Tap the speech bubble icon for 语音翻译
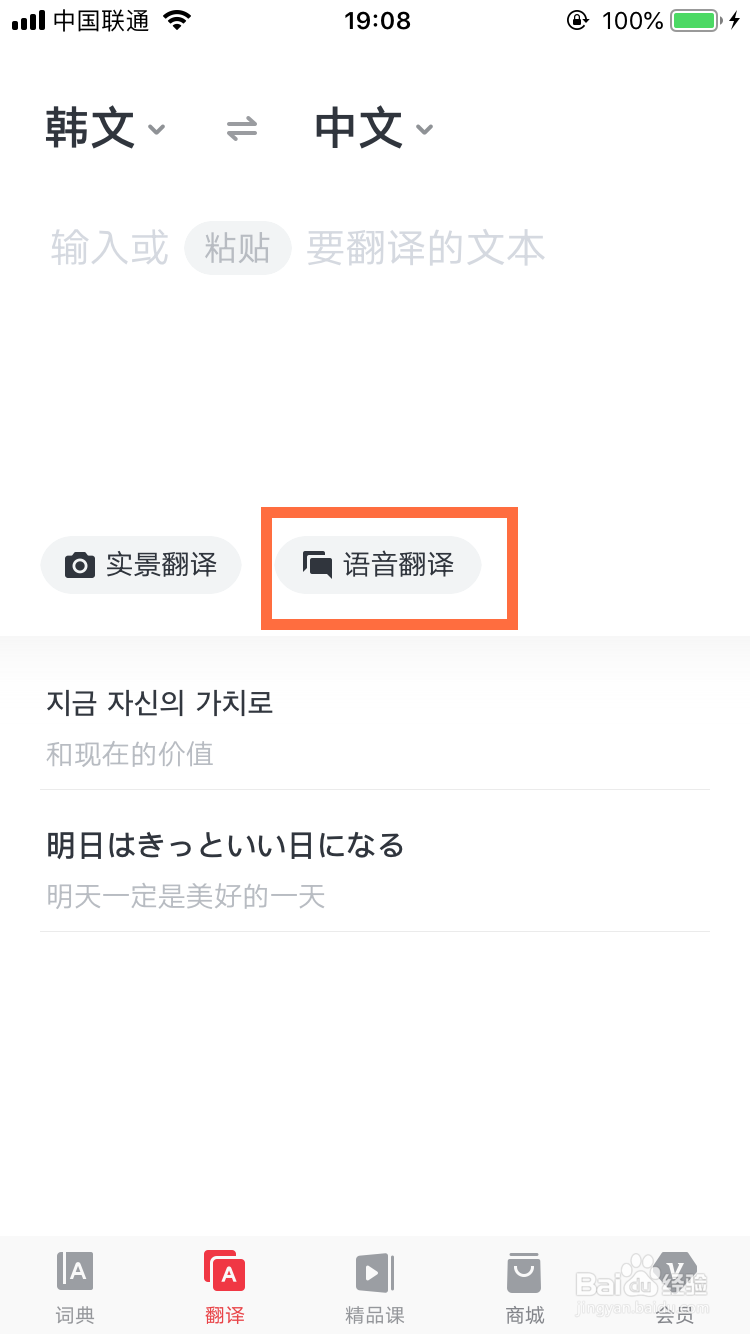 pos(318,564)
